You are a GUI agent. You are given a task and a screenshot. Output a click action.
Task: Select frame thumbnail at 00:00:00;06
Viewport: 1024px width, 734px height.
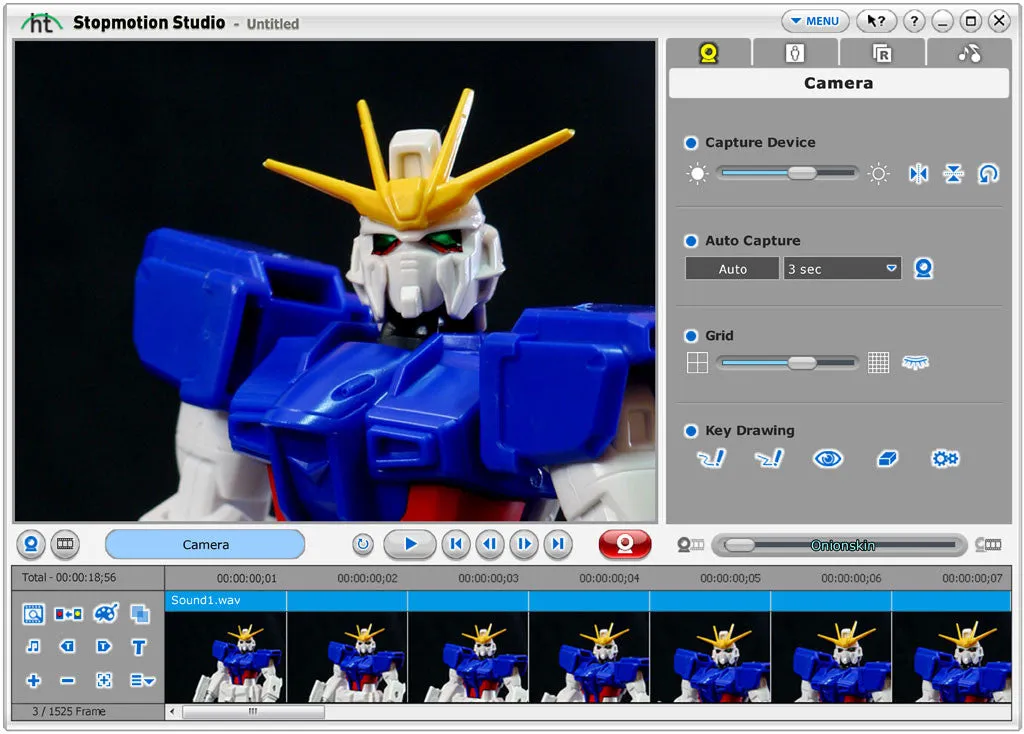point(831,657)
